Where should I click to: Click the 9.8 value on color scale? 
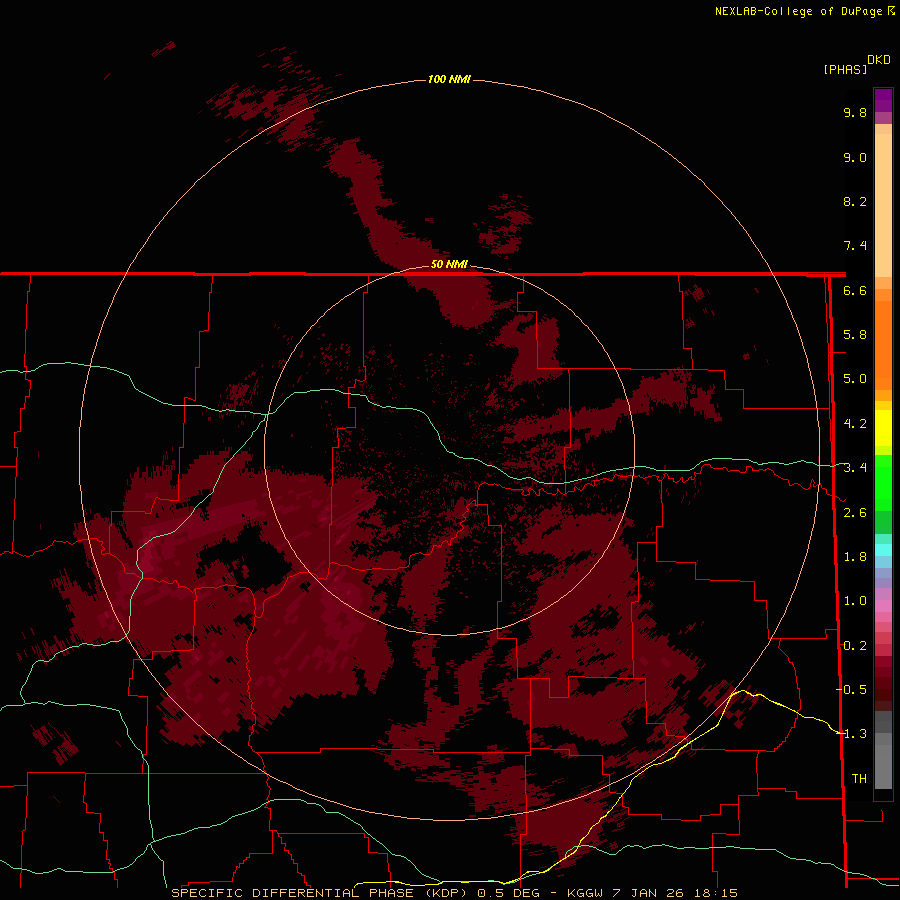click(855, 112)
